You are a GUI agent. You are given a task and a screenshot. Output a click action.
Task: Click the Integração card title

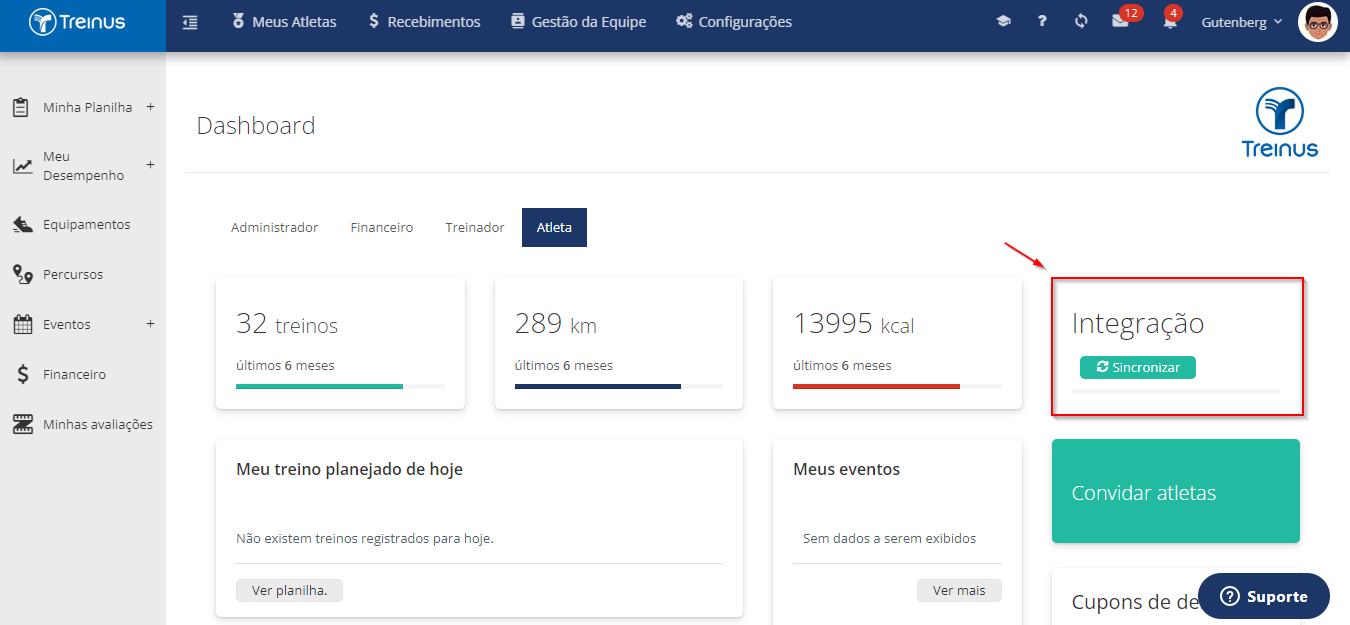point(1138,323)
